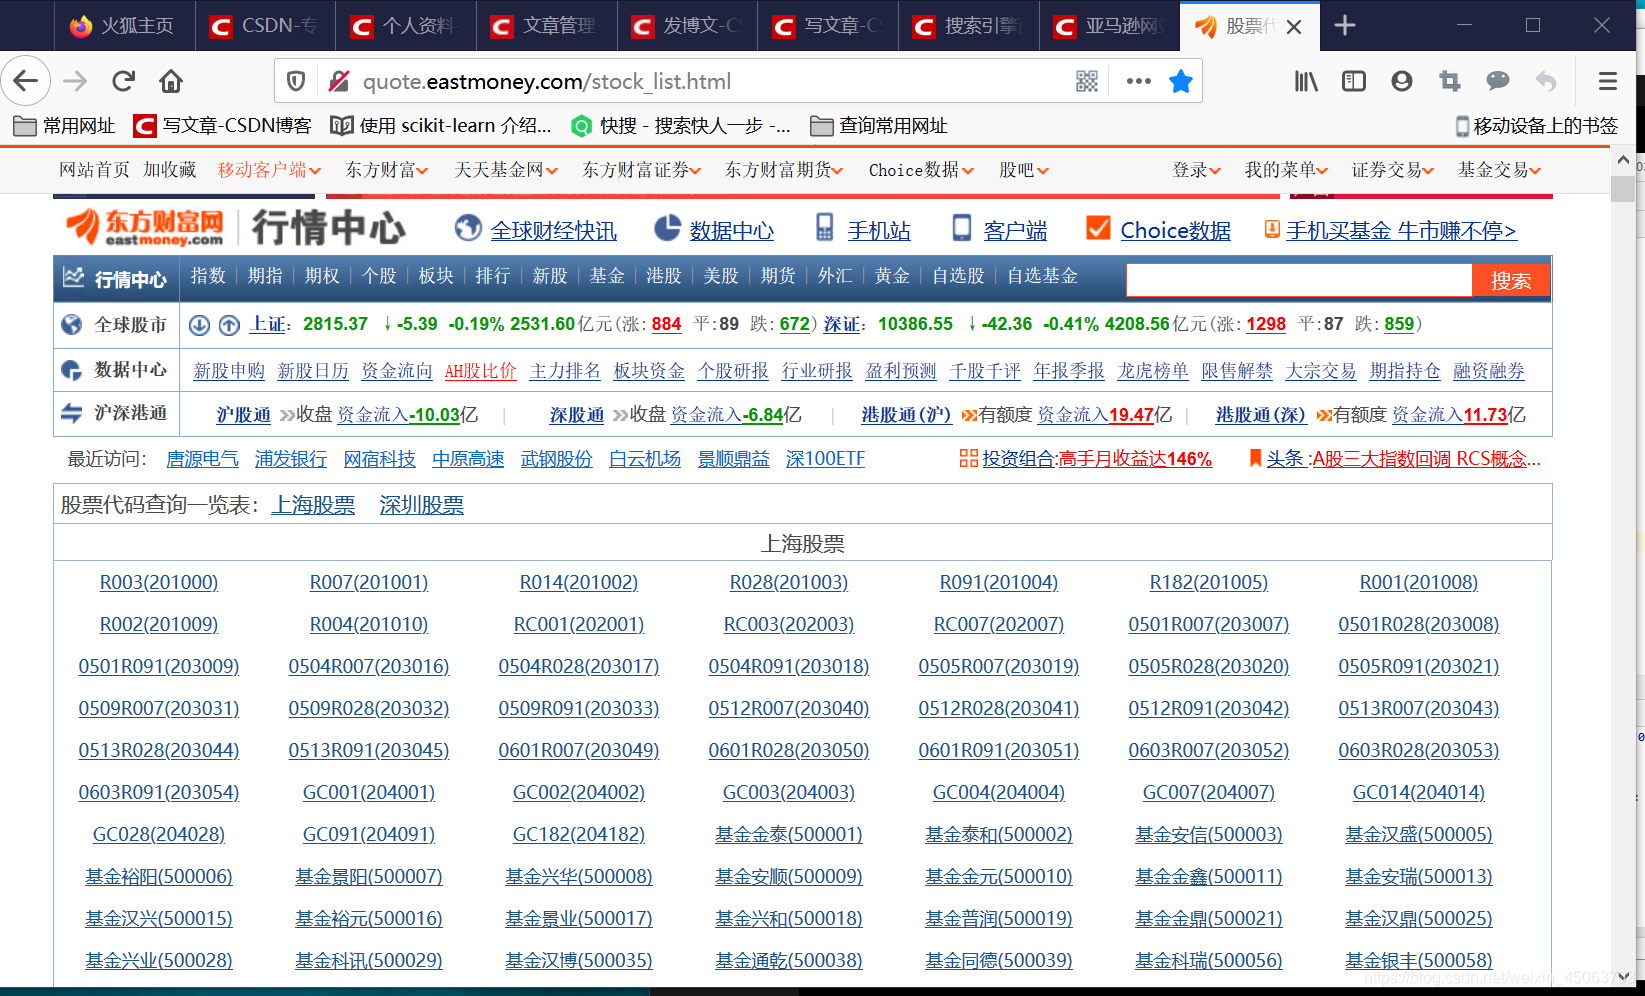The height and width of the screenshot is (996, 1645).
Task: Switch to the 亚马逊 tab
Action: tap(1109, 26)
